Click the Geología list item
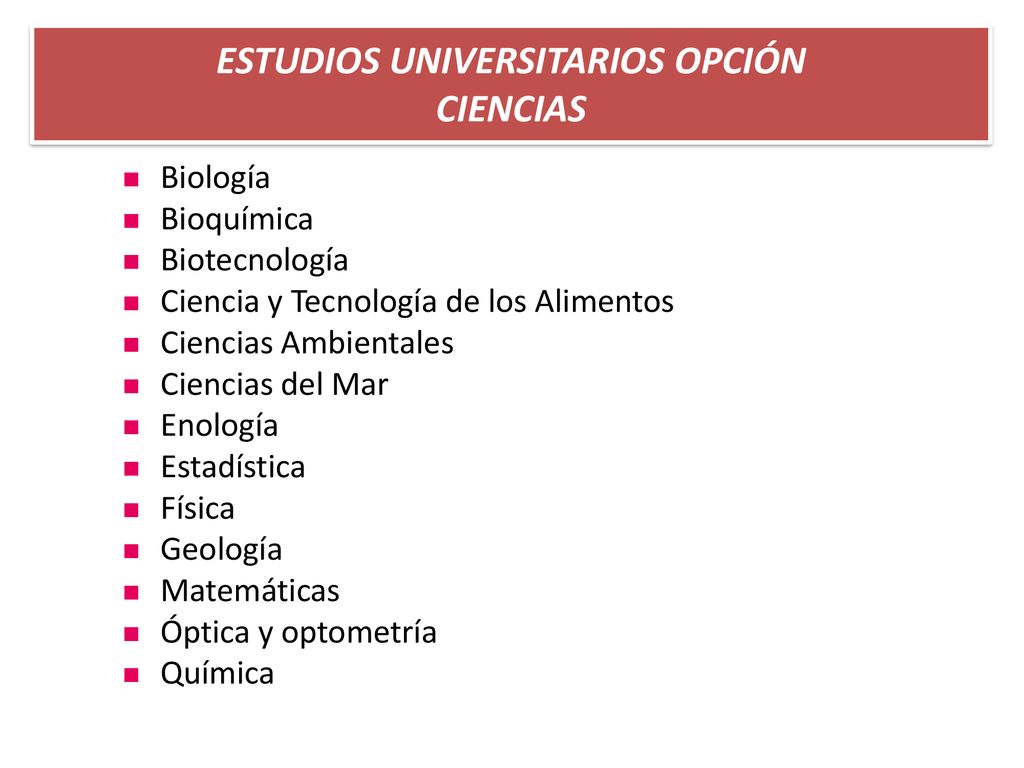 tap(221, 550)
